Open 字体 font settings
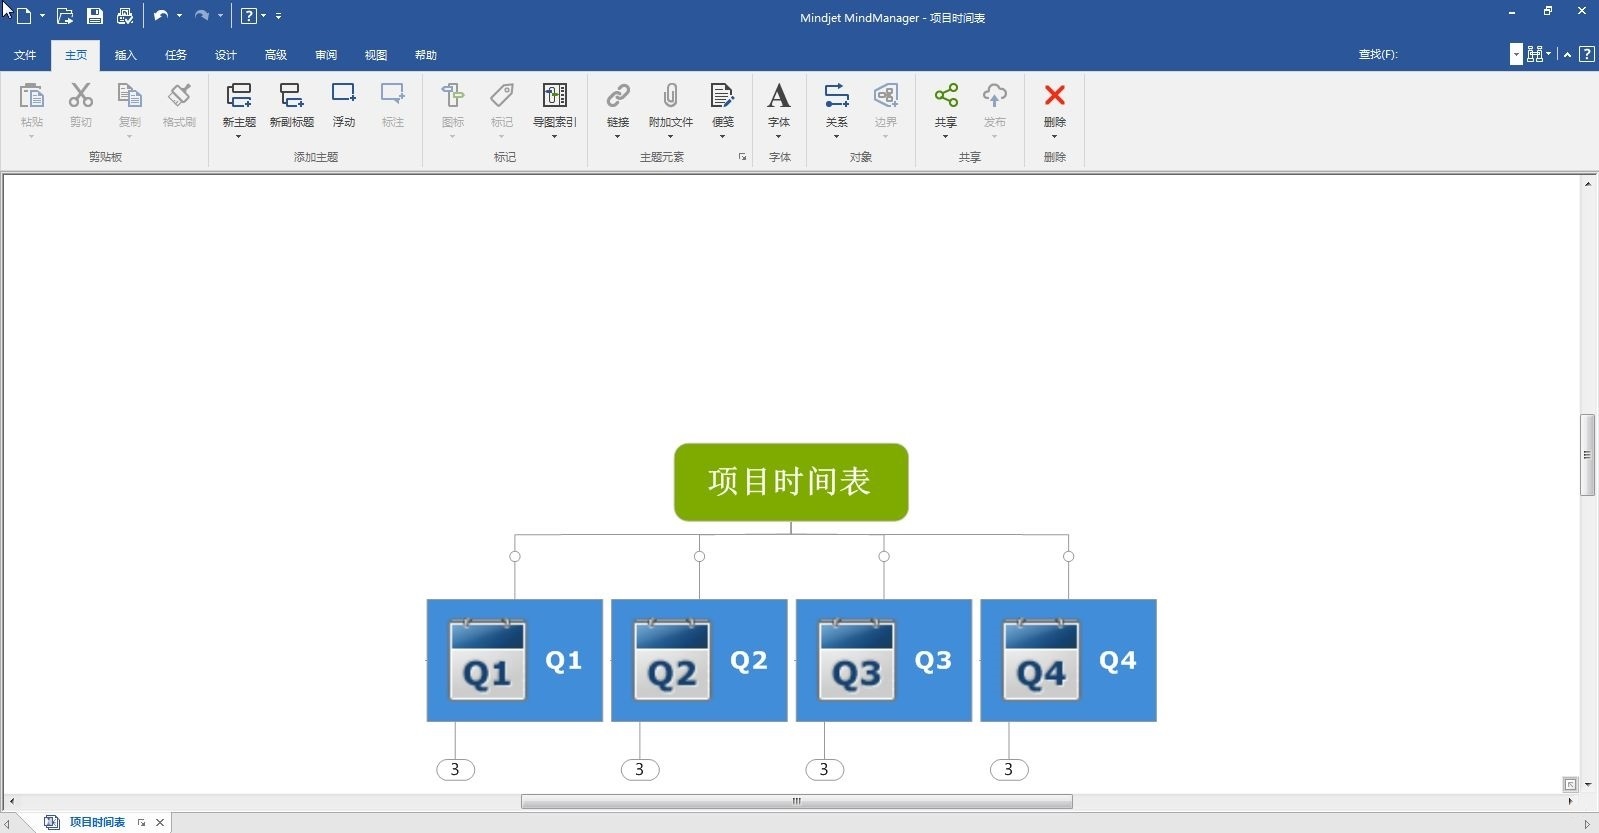The width and height of the screenshot is (1599, 833). coord(779,96)
